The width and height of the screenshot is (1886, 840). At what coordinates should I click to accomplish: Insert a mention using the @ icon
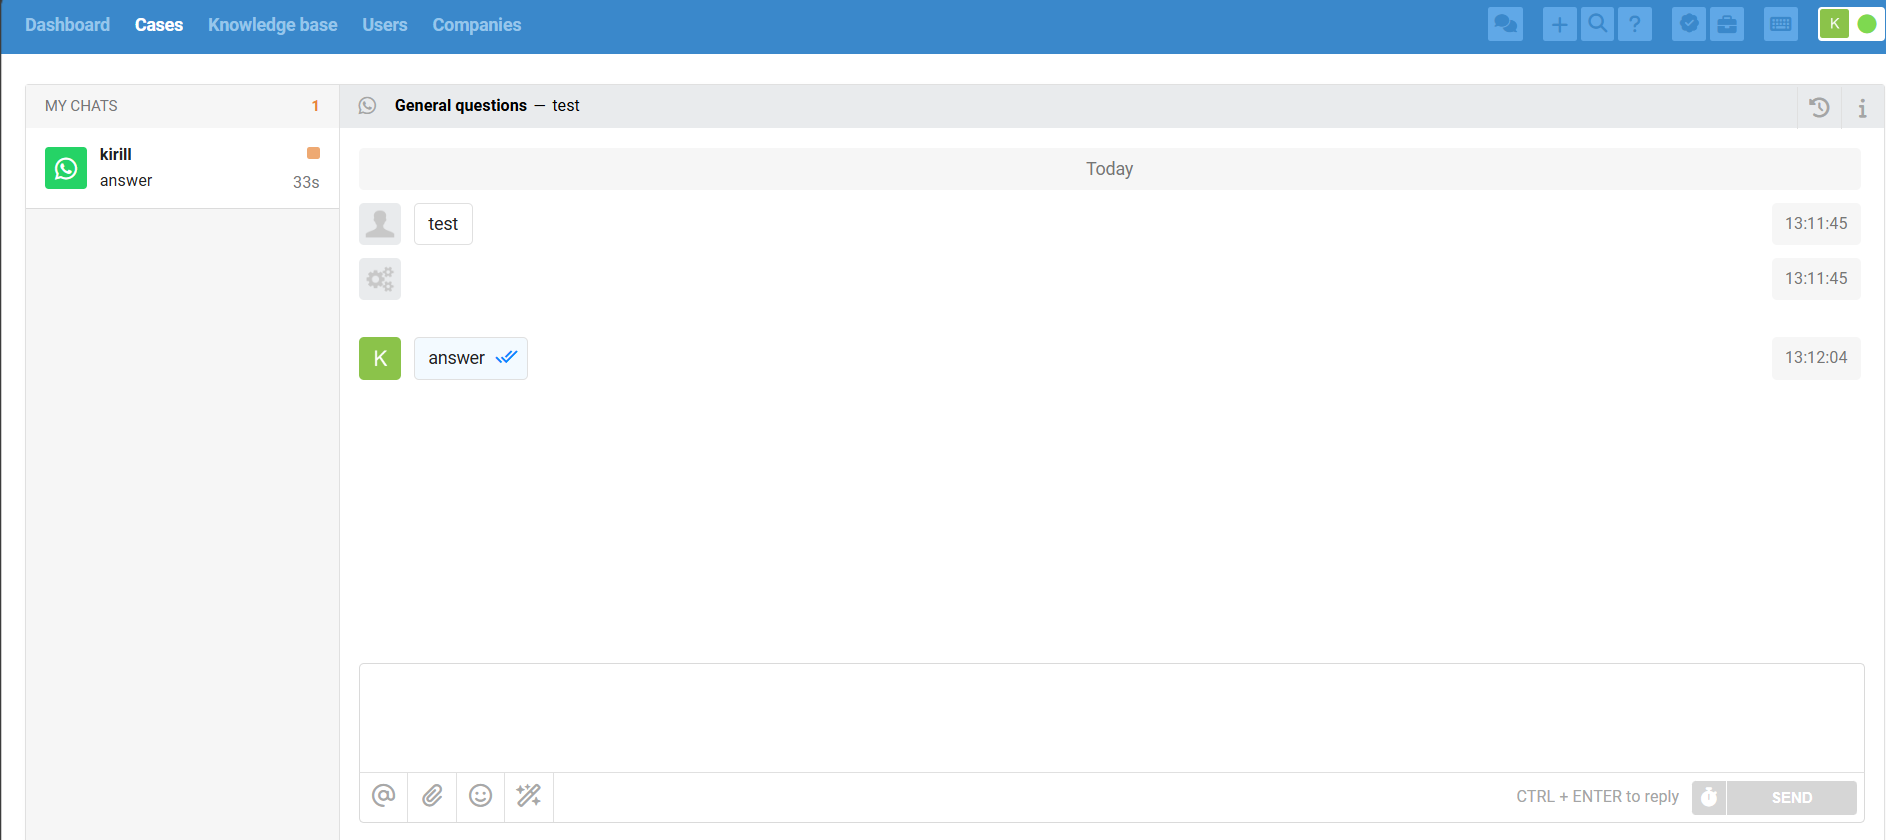click(x=383, y=796)
